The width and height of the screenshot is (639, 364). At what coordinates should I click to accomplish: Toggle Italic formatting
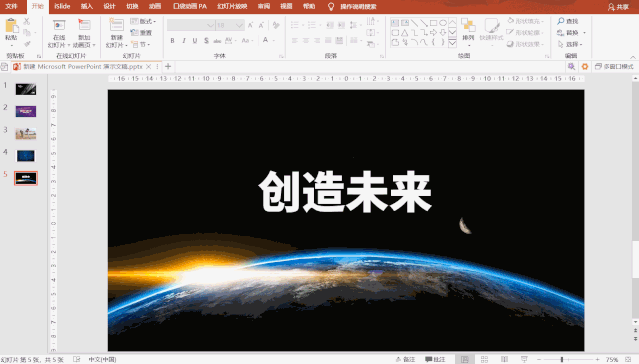(x=184, y=41)
